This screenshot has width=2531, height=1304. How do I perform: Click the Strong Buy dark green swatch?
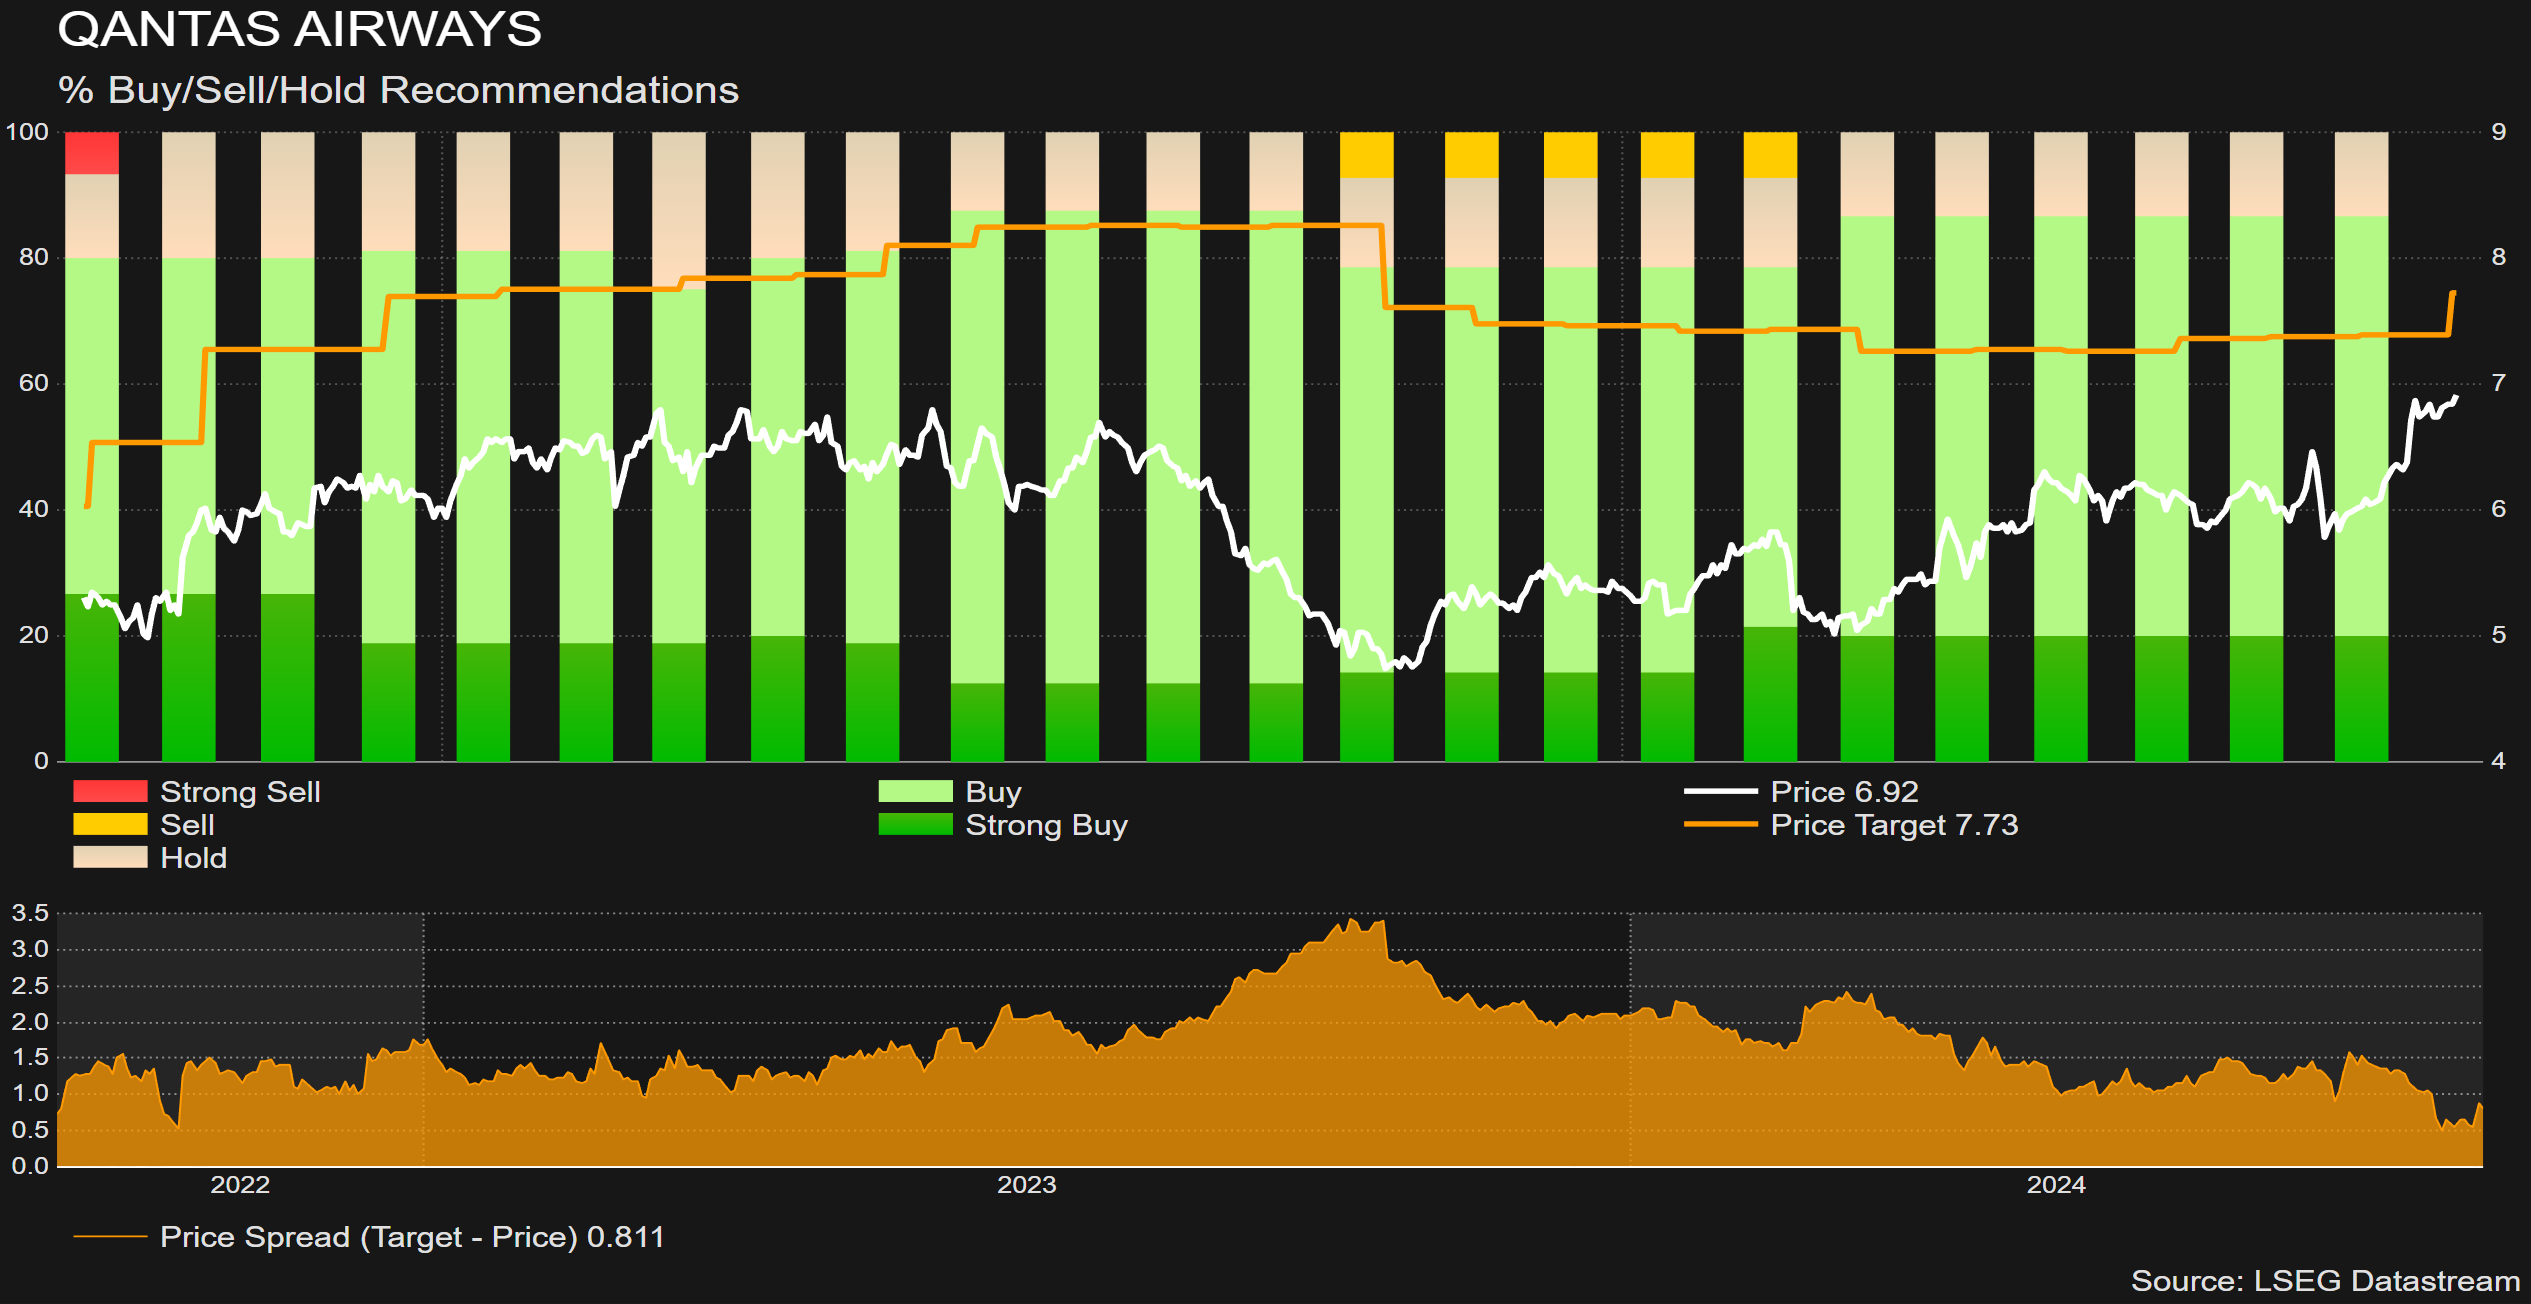[x=915, y=824]
